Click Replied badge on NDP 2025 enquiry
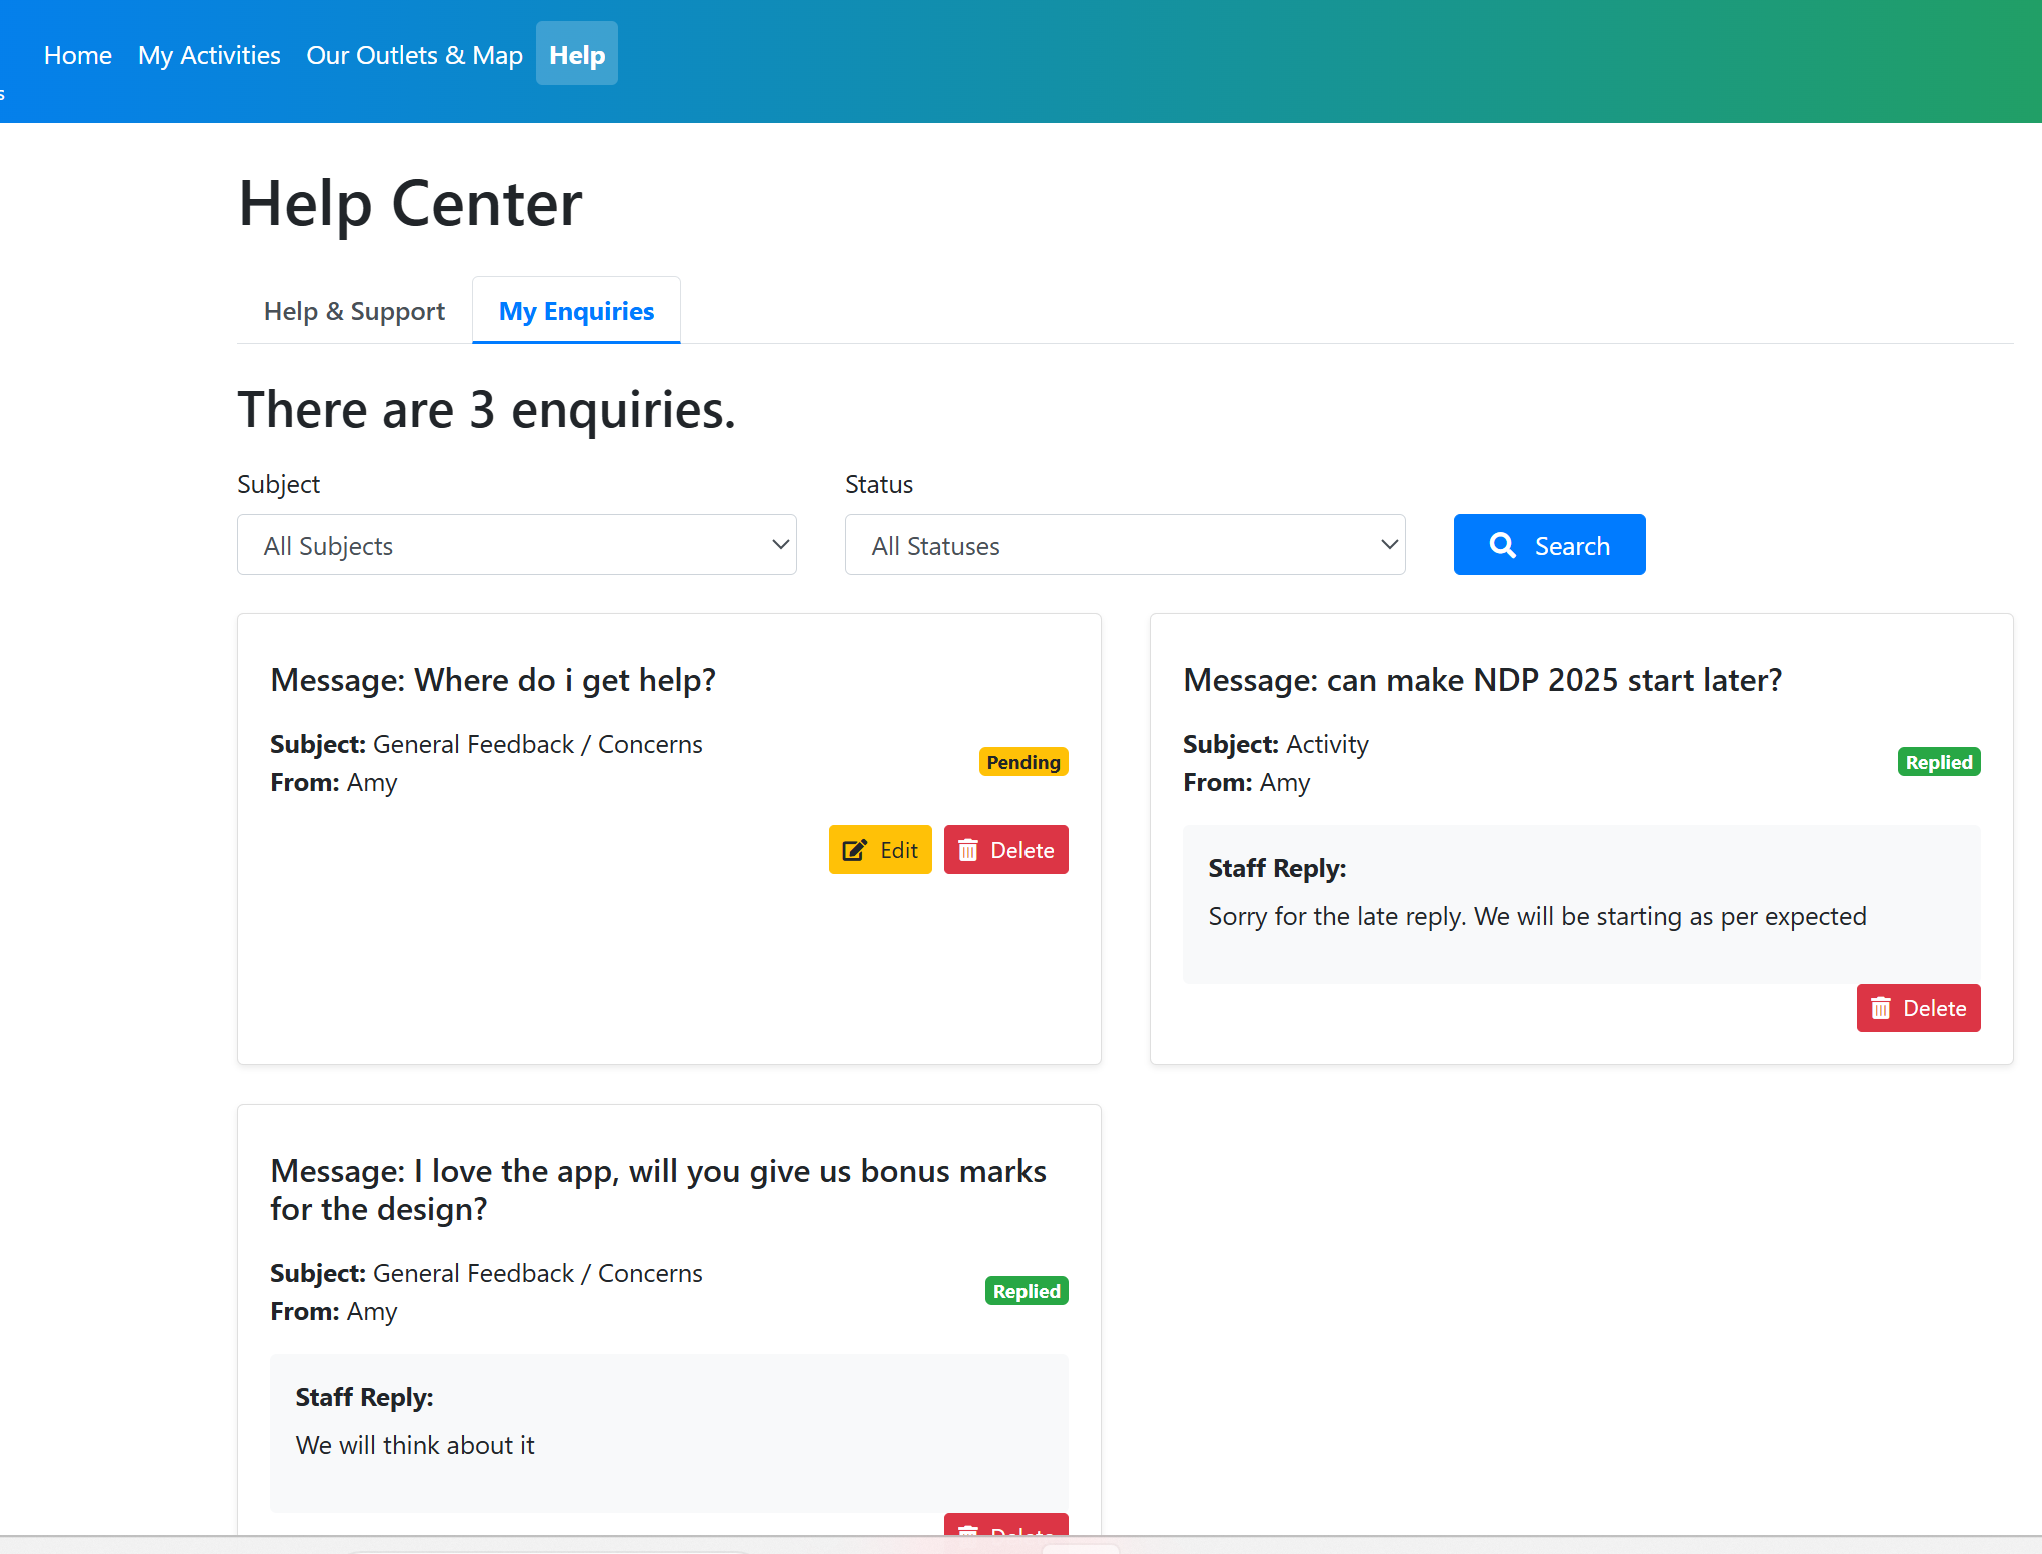2042x1554 pixels. 1938,762
